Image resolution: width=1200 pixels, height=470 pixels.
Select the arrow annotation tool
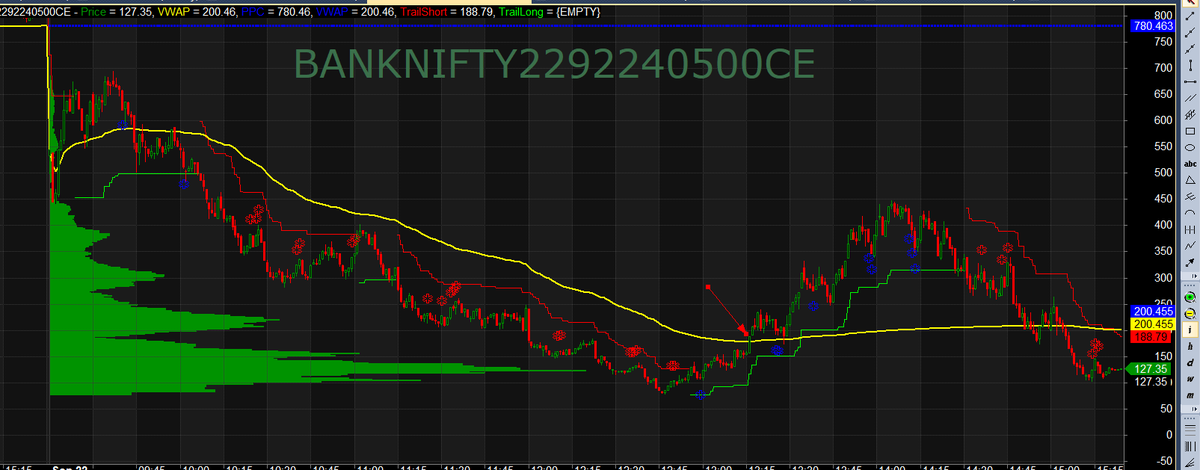1190,262
